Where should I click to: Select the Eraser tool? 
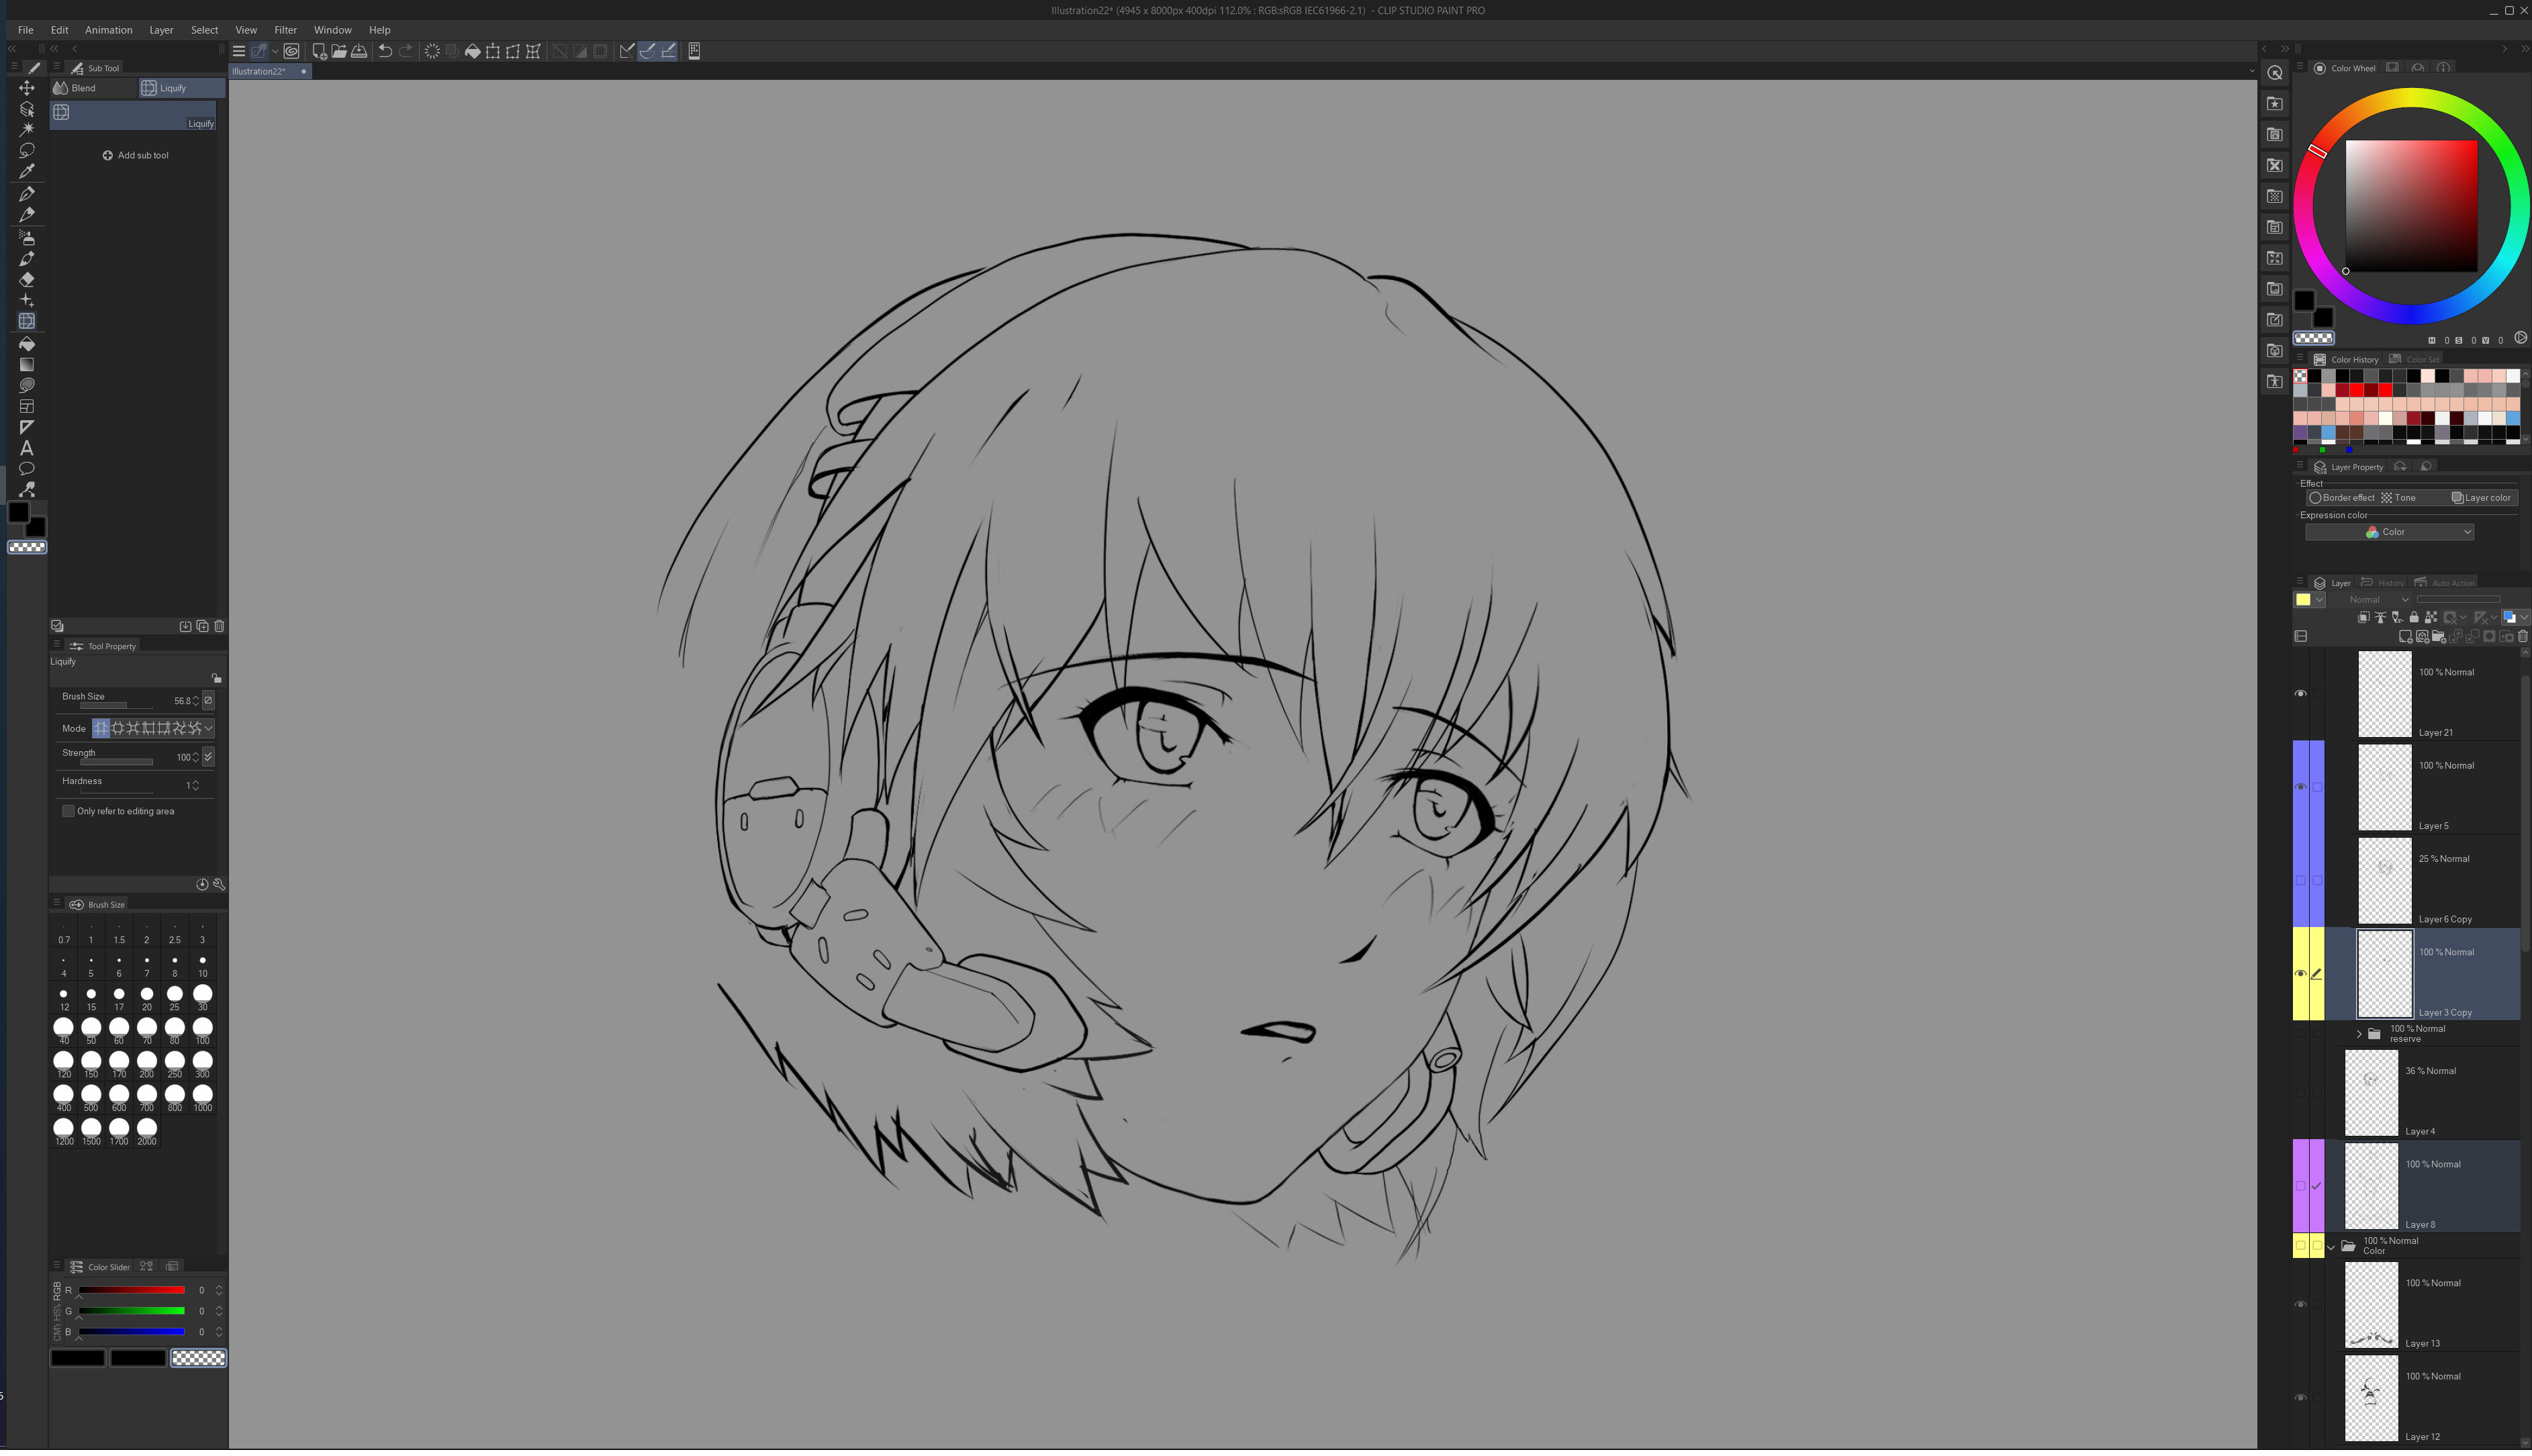(27, 280)
